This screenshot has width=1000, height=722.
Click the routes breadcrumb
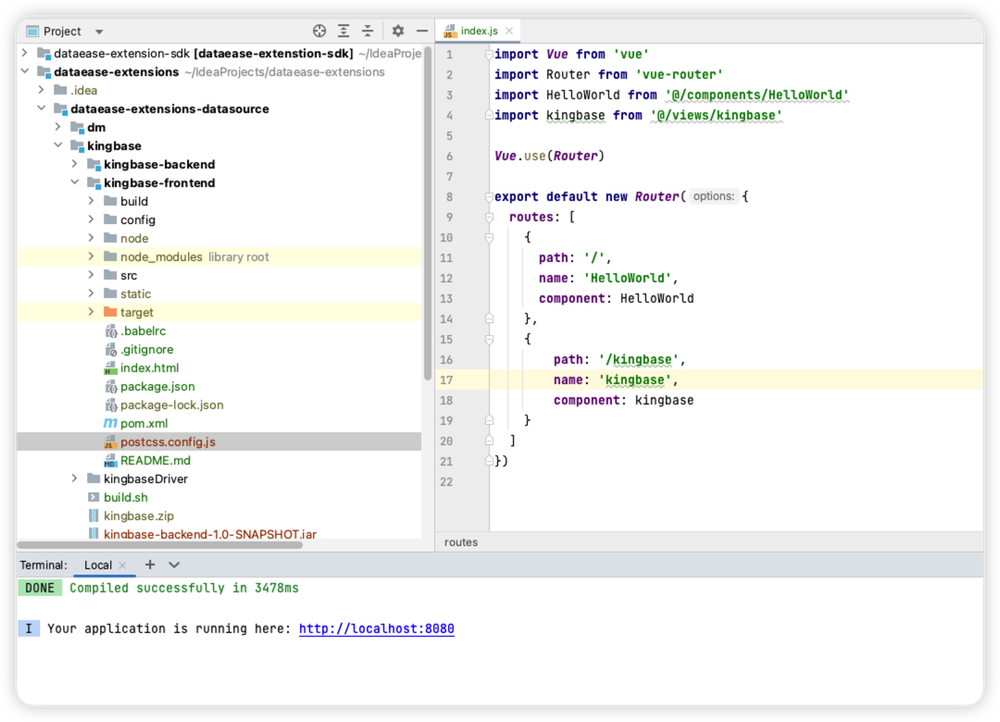coord(460,542)
